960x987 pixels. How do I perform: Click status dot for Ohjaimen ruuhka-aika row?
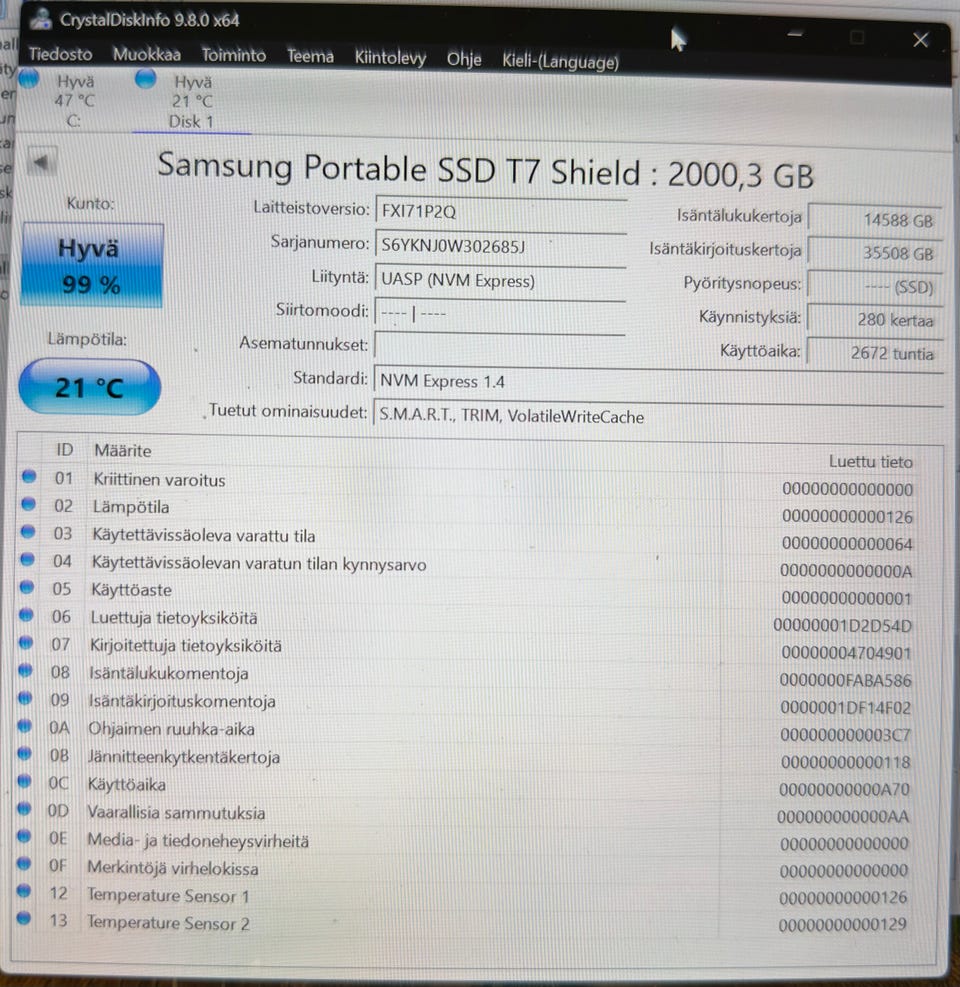(x=25, y=725)
